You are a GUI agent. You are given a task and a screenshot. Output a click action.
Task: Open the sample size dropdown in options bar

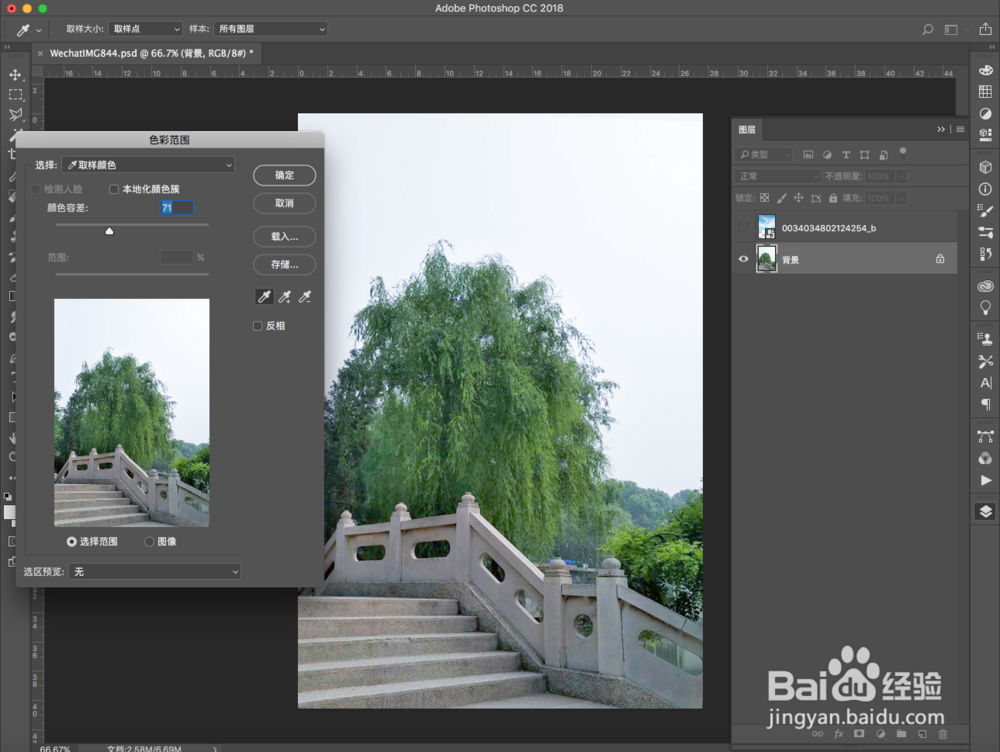click(x=144, y=29)
